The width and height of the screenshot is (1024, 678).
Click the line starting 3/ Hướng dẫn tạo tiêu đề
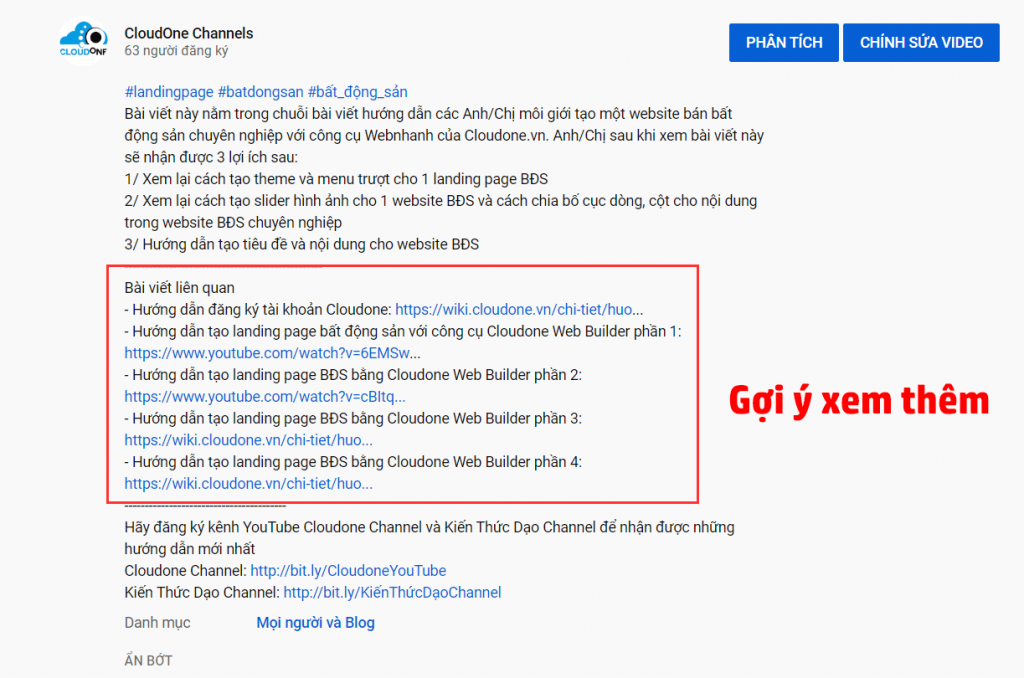(302, 244)
